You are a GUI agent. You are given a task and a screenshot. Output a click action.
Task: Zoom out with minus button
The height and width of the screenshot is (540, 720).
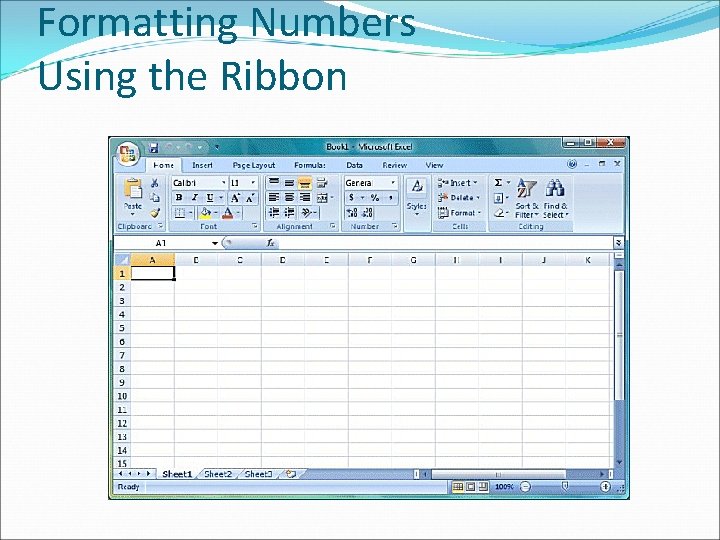[x=525, y=487]
